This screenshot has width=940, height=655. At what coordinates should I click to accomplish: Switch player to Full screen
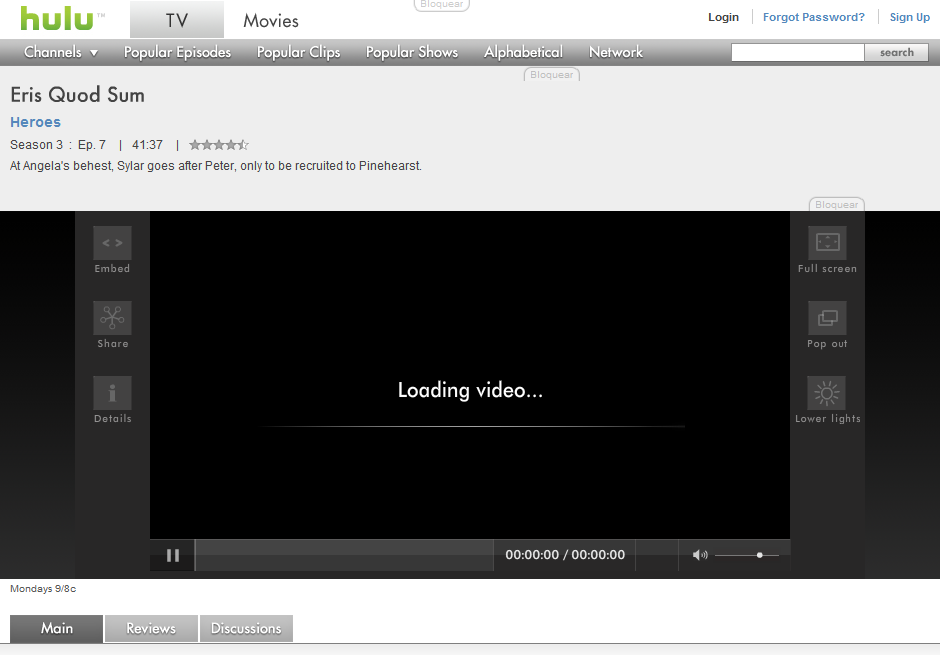click(827, 243)
